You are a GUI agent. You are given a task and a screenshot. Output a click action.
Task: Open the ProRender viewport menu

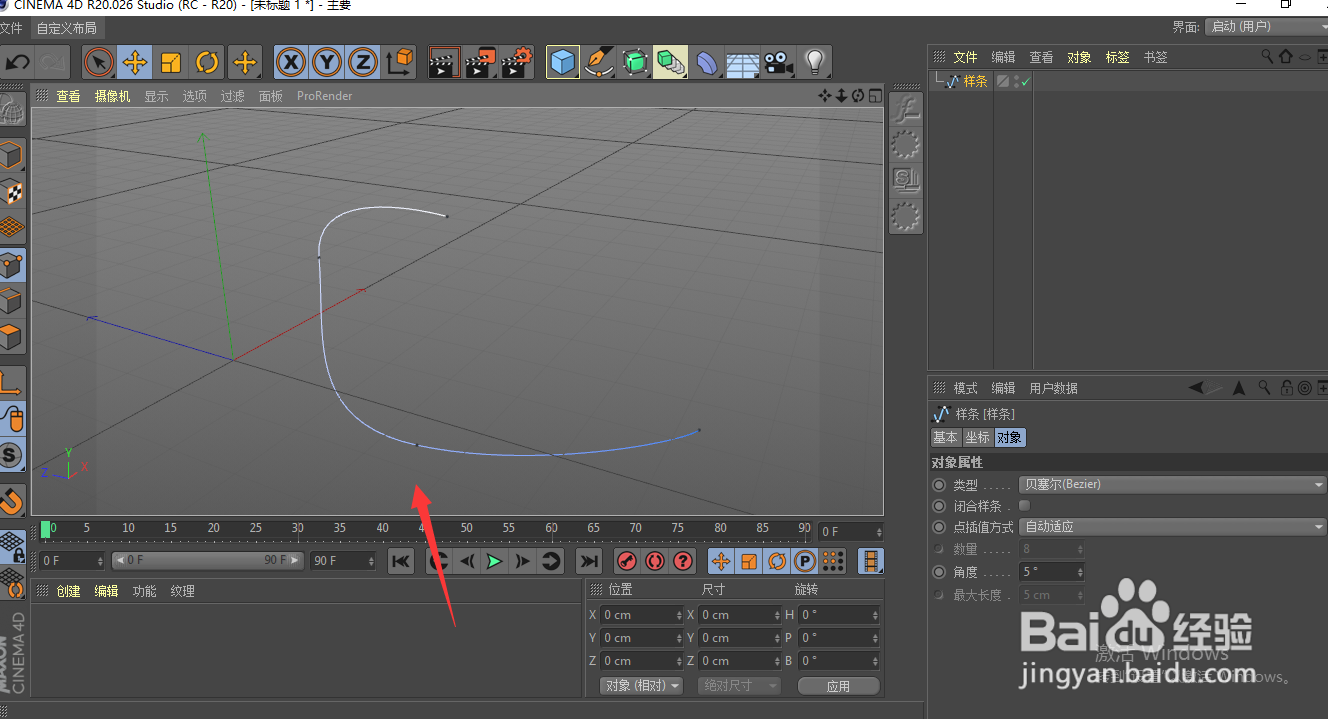click(324, 96)
